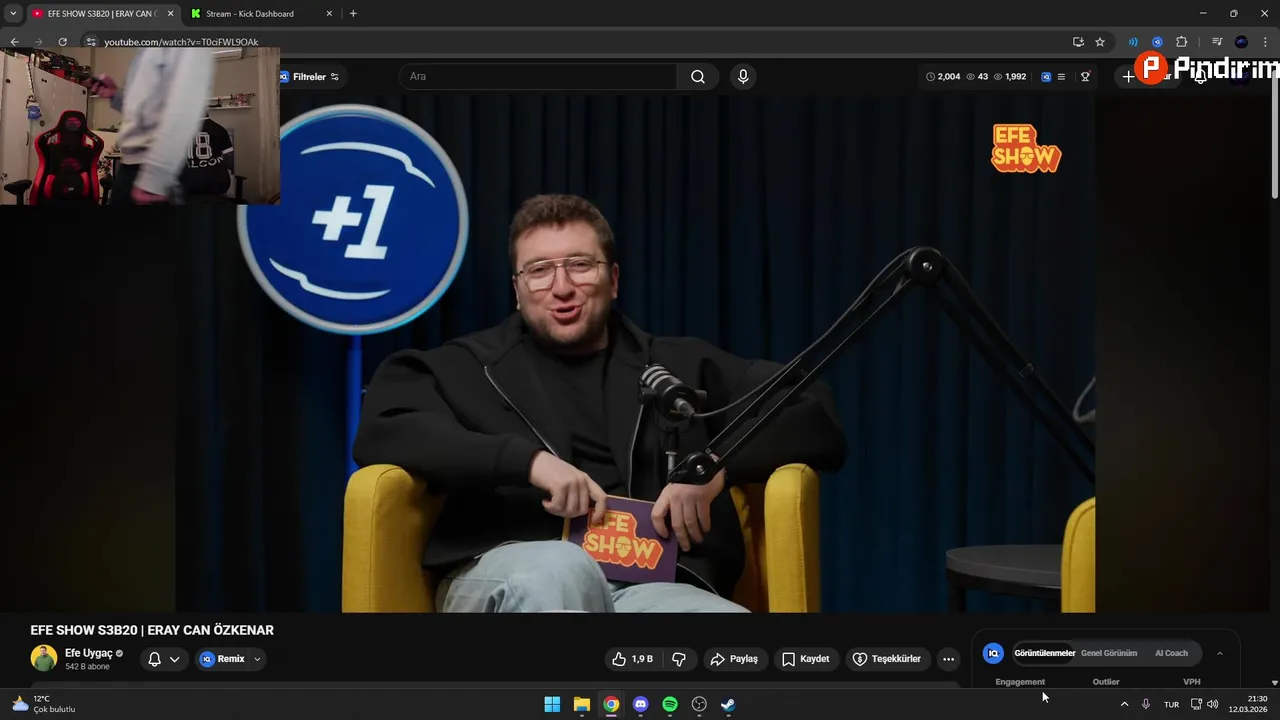Click the Engagement column header
Viewport: 1280px width, 720px height.
(x=1020, y=682)
